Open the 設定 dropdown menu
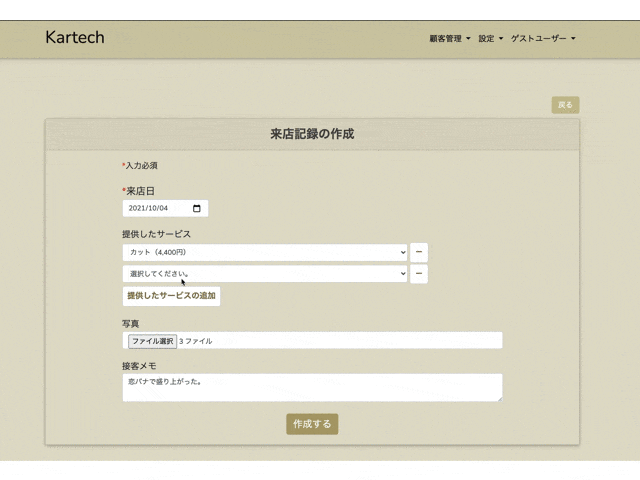Image resolution: width=640 pixels, height=480 pixels. 491,38
